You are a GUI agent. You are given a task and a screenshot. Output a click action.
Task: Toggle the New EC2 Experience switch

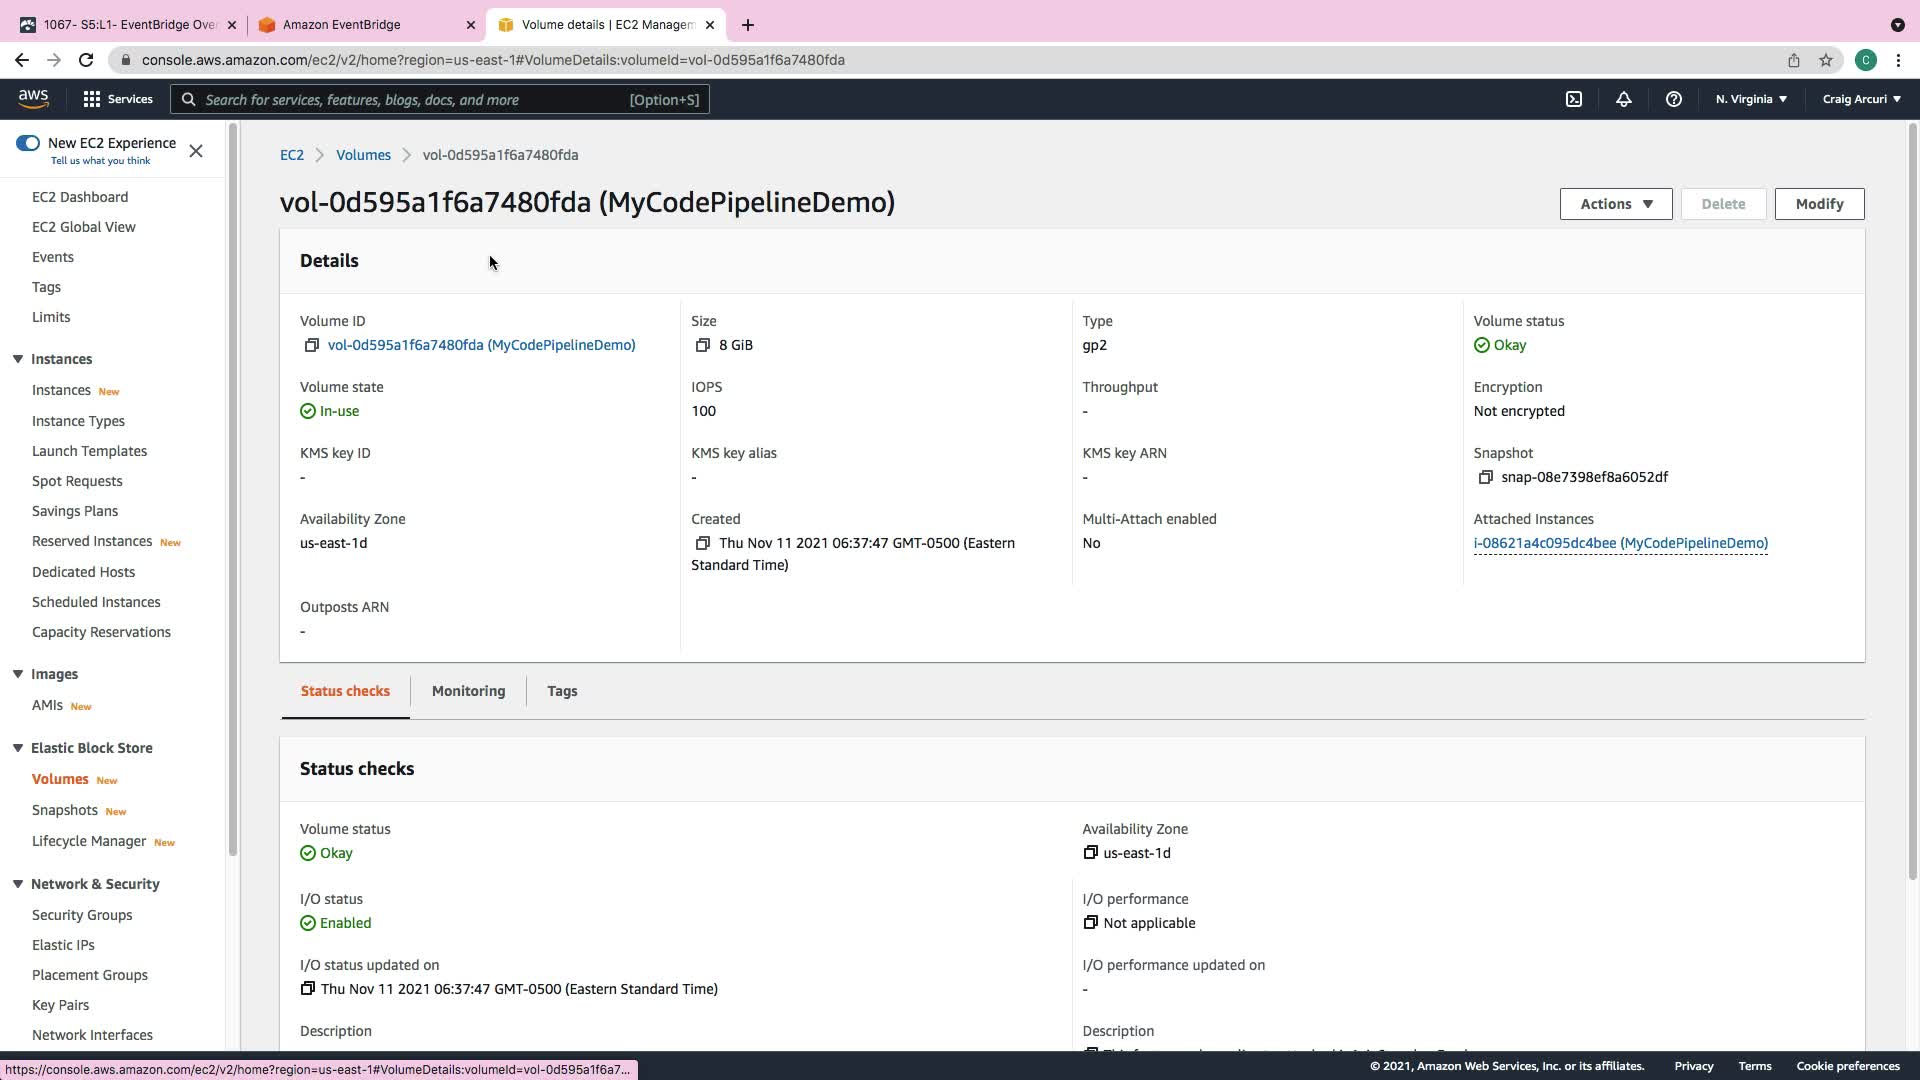point(27,143)
